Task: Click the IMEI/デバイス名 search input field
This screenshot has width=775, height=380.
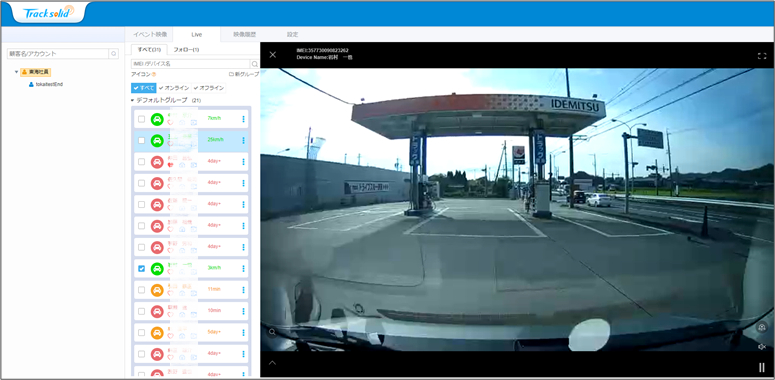Action: coord(191,64)
